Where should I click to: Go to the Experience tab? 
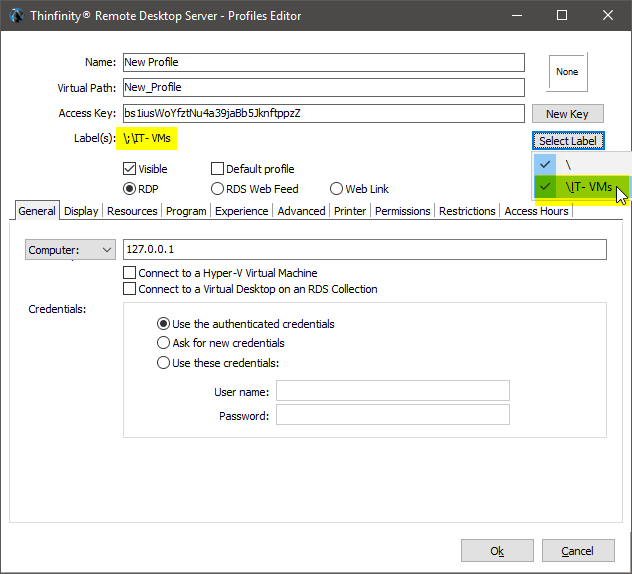click(x=241, y=211)
